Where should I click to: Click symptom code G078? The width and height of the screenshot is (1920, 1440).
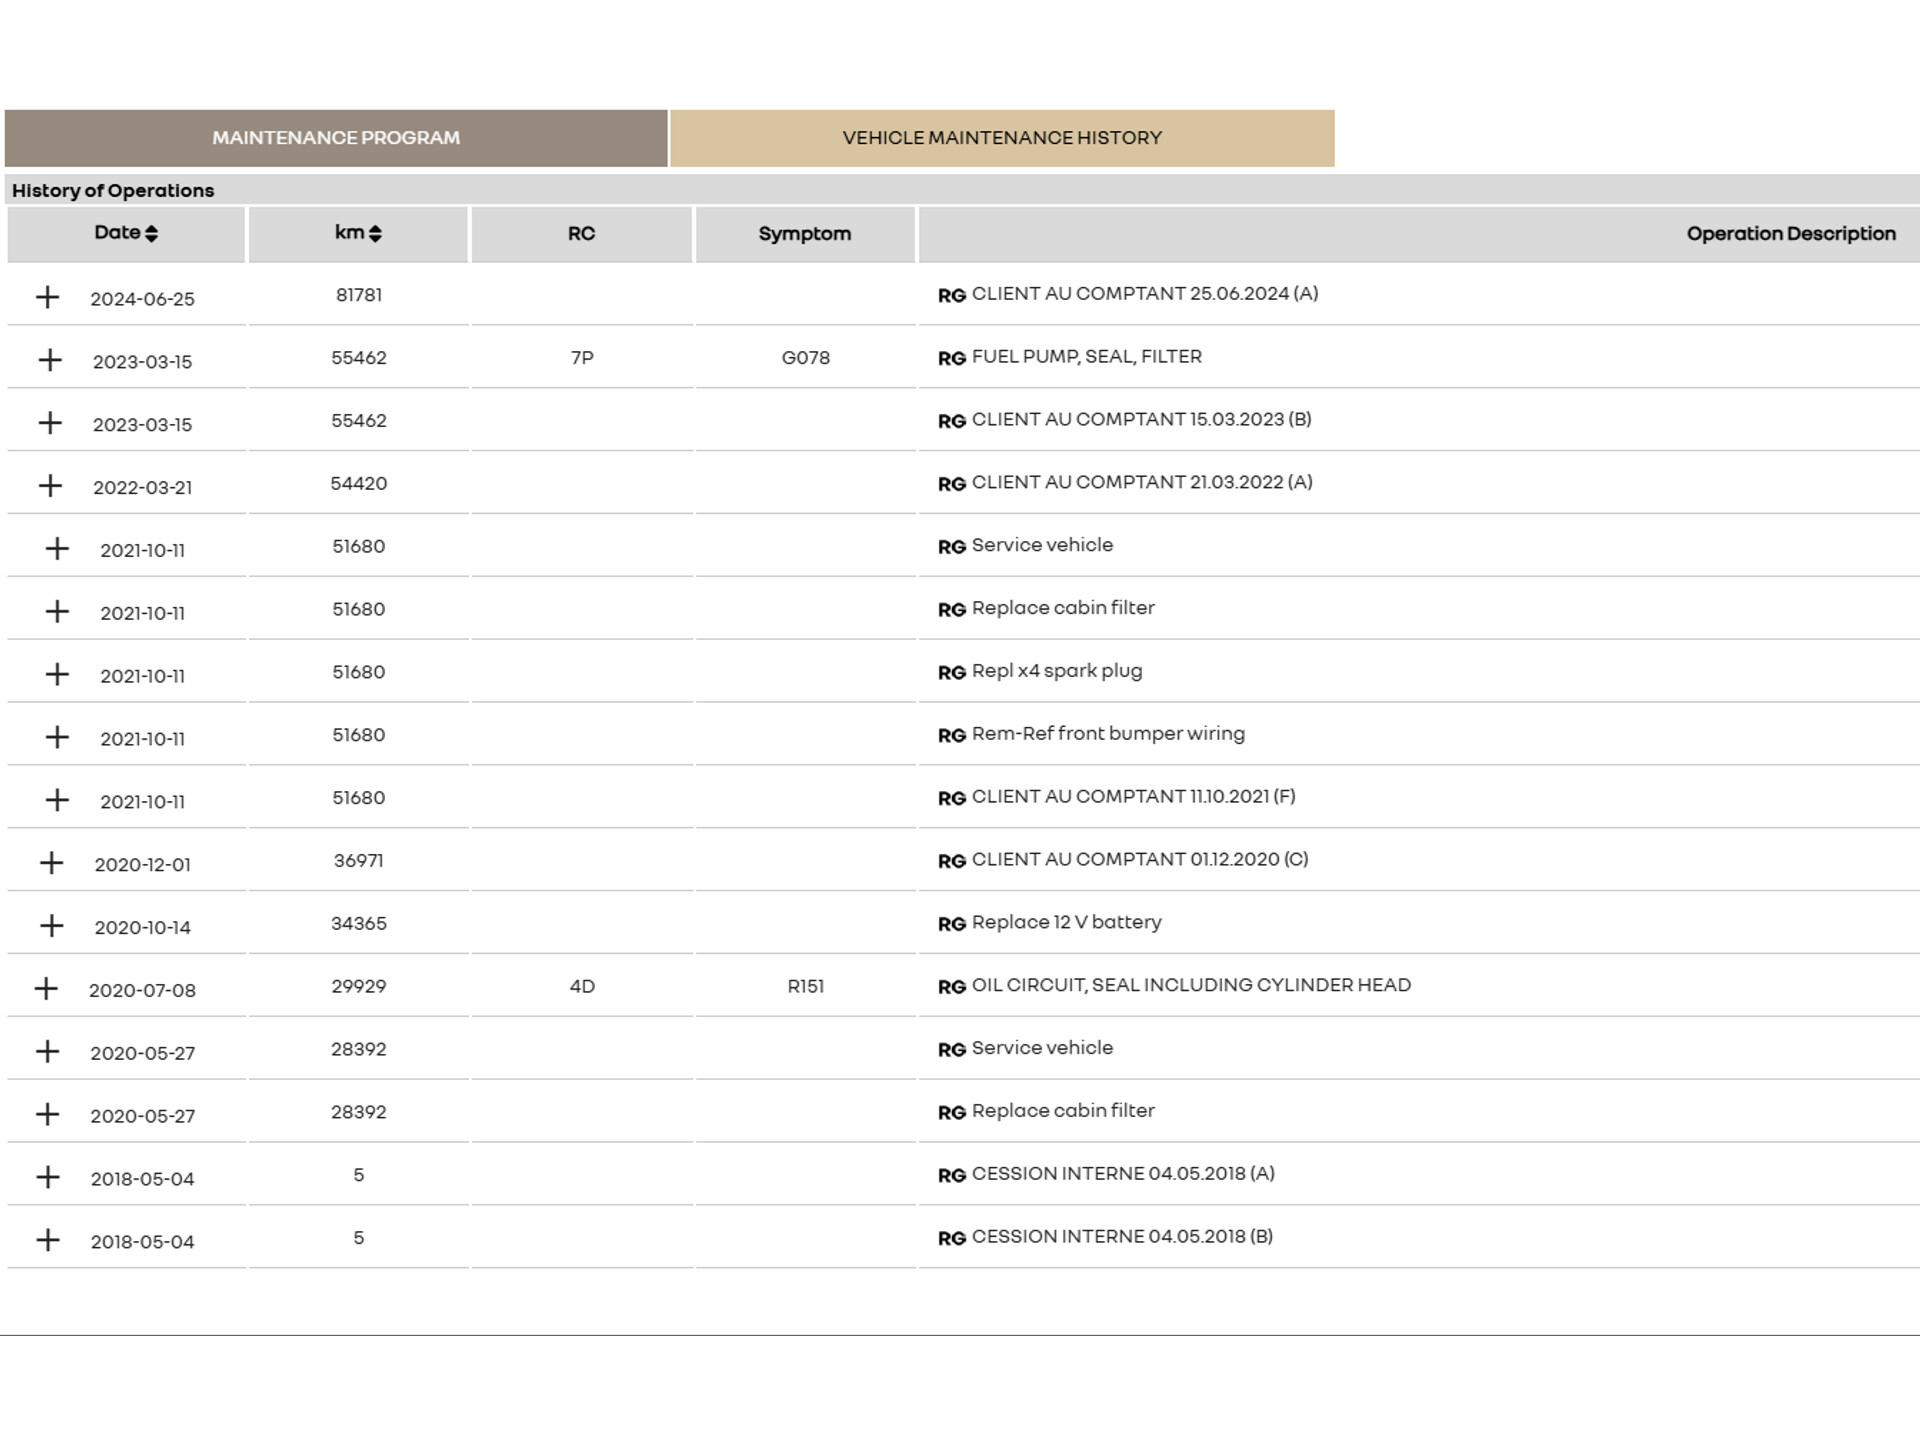(805, 358)
